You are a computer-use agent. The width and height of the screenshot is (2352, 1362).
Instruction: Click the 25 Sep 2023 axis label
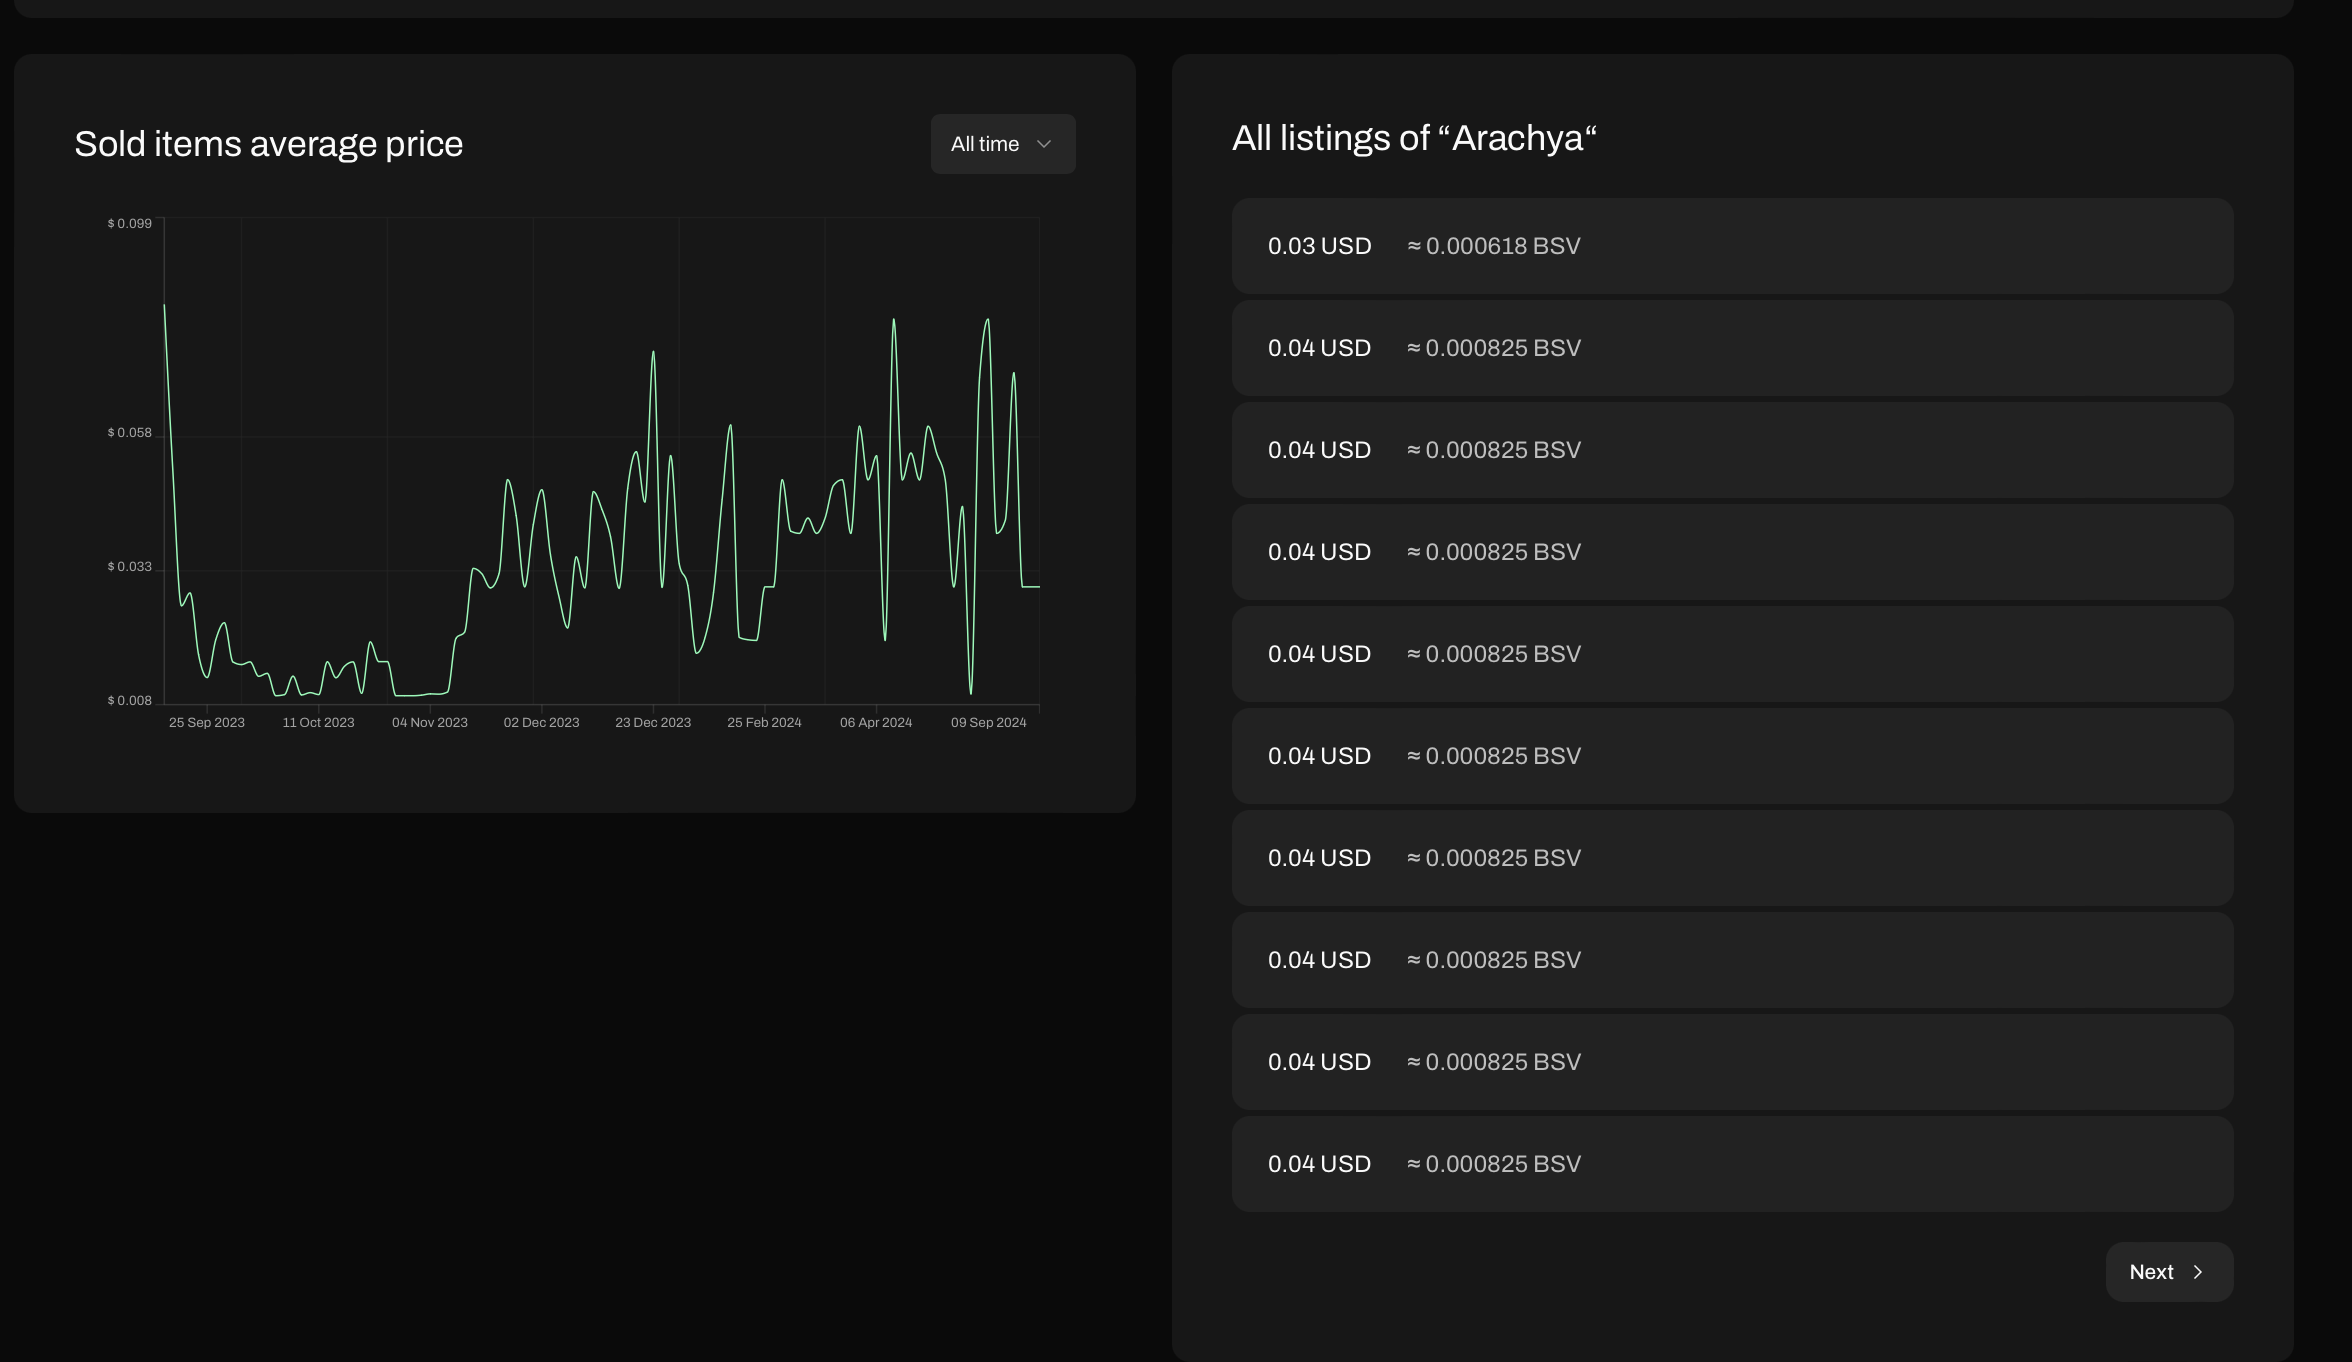point(207,722)
